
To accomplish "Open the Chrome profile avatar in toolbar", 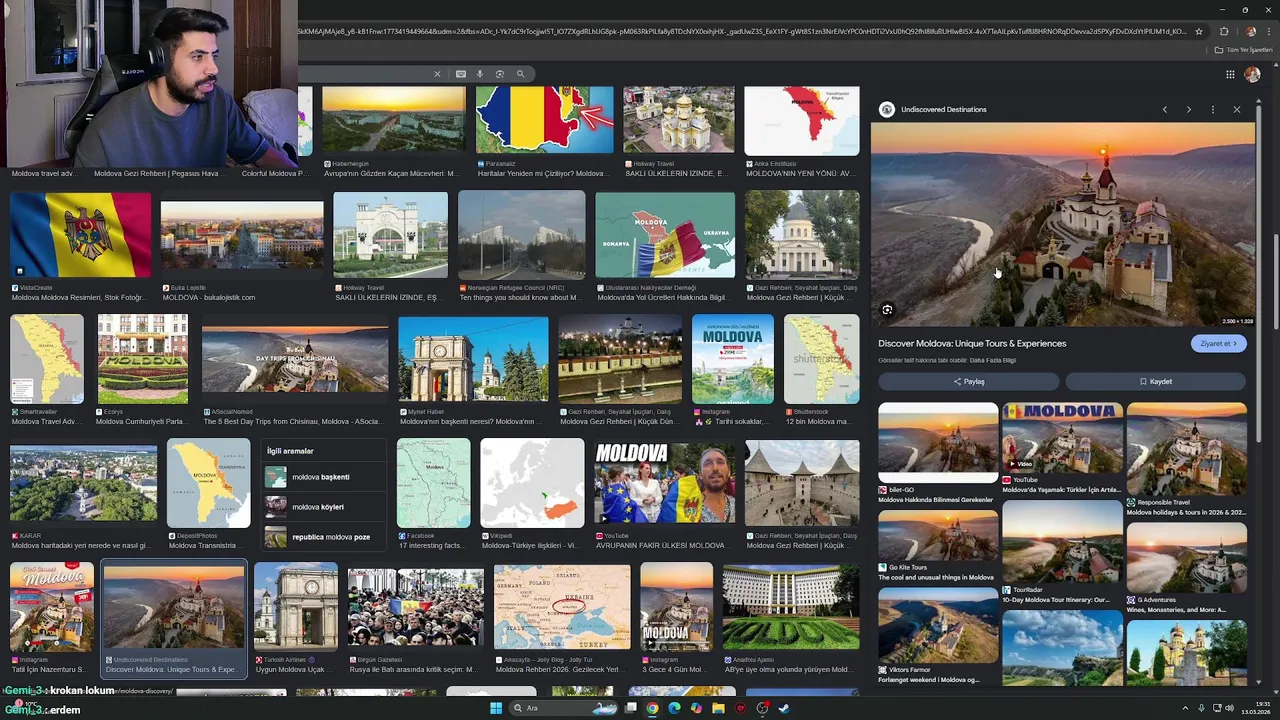I will point(1250,31).
